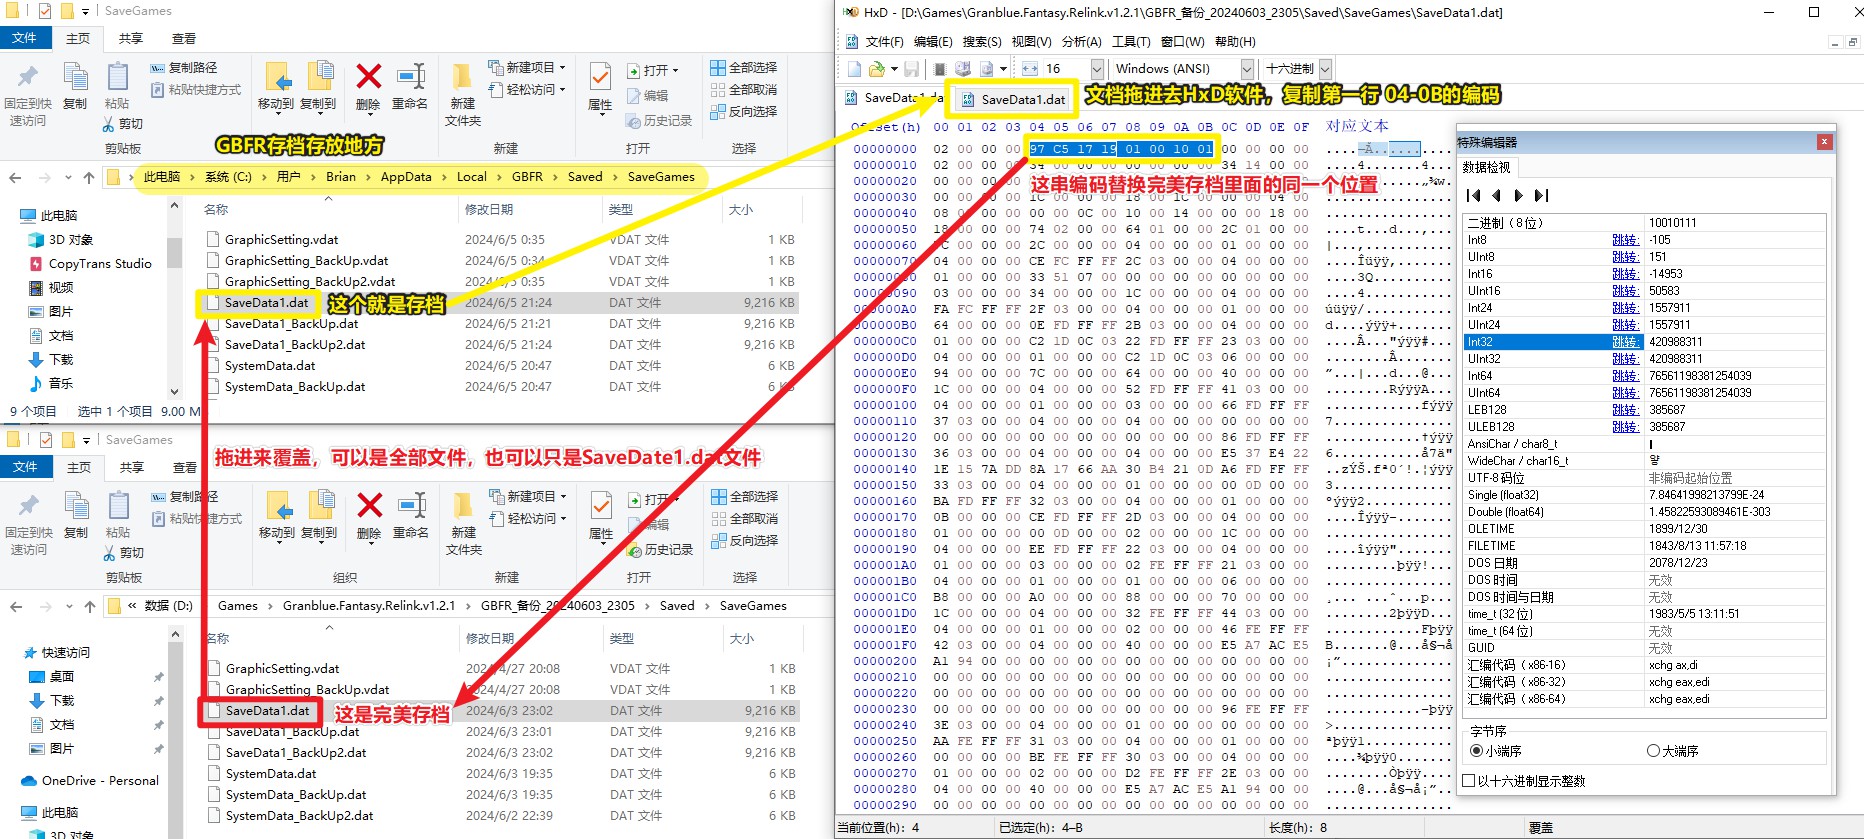This screenshot has height=839, width=1864.
Task: Jump to first byte in data inspector
Action: tap(1474, 195)
